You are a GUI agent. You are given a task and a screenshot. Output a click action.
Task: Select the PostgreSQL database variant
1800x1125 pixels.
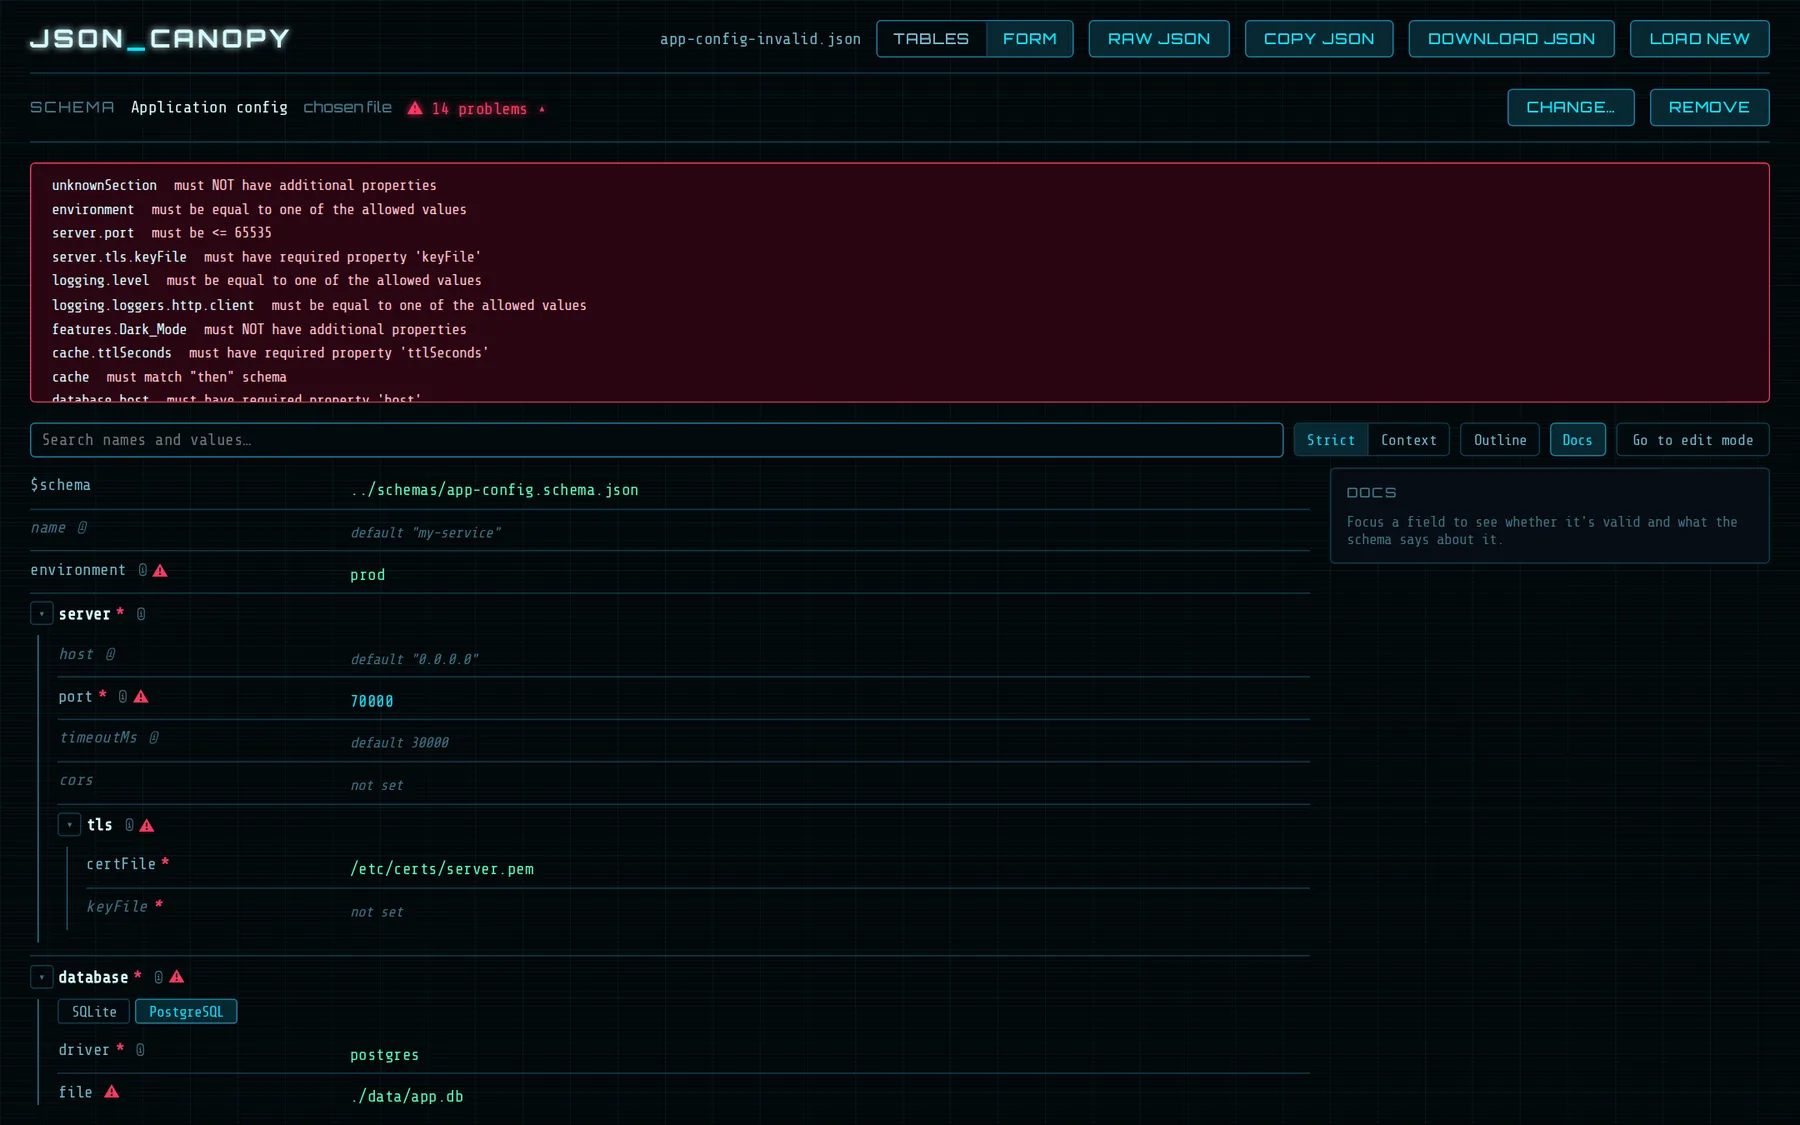[186, 1012]
